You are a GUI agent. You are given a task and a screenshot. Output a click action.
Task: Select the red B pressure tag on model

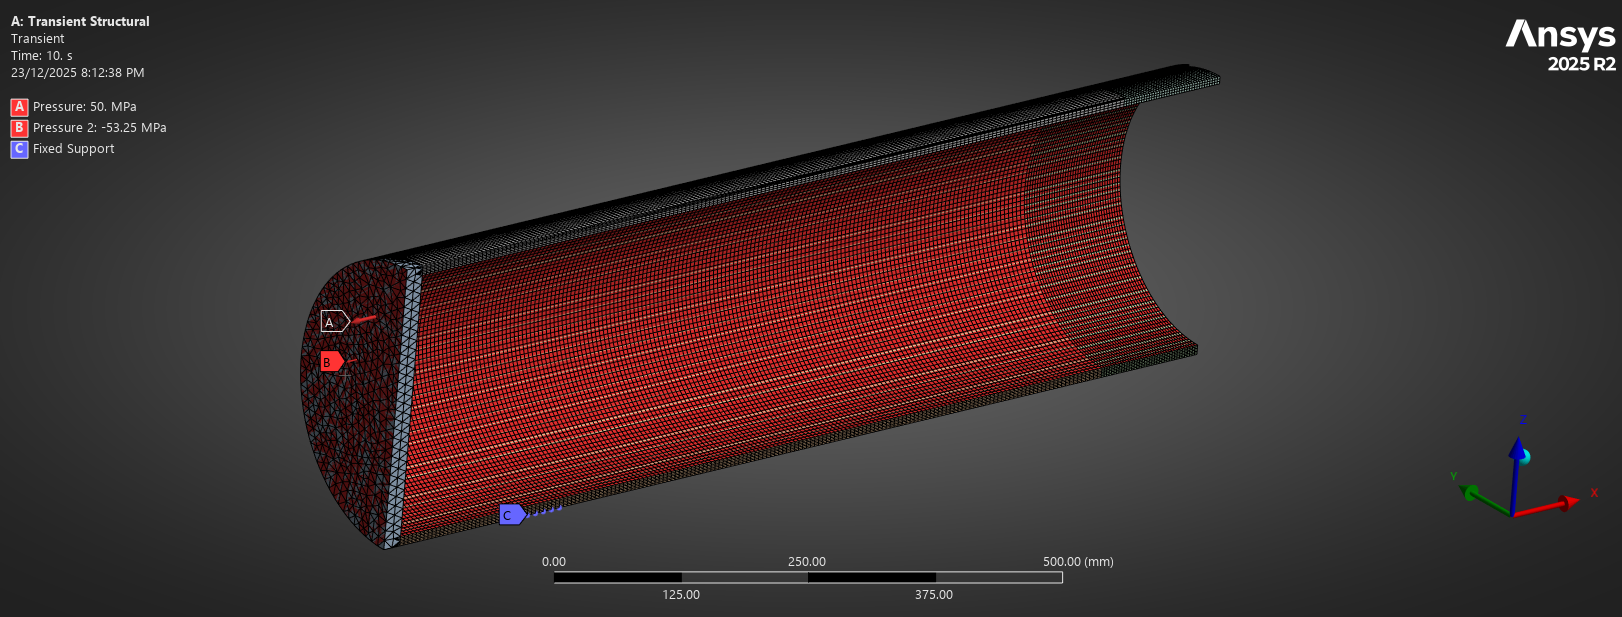pyautogui.click(x=331, y=362)
